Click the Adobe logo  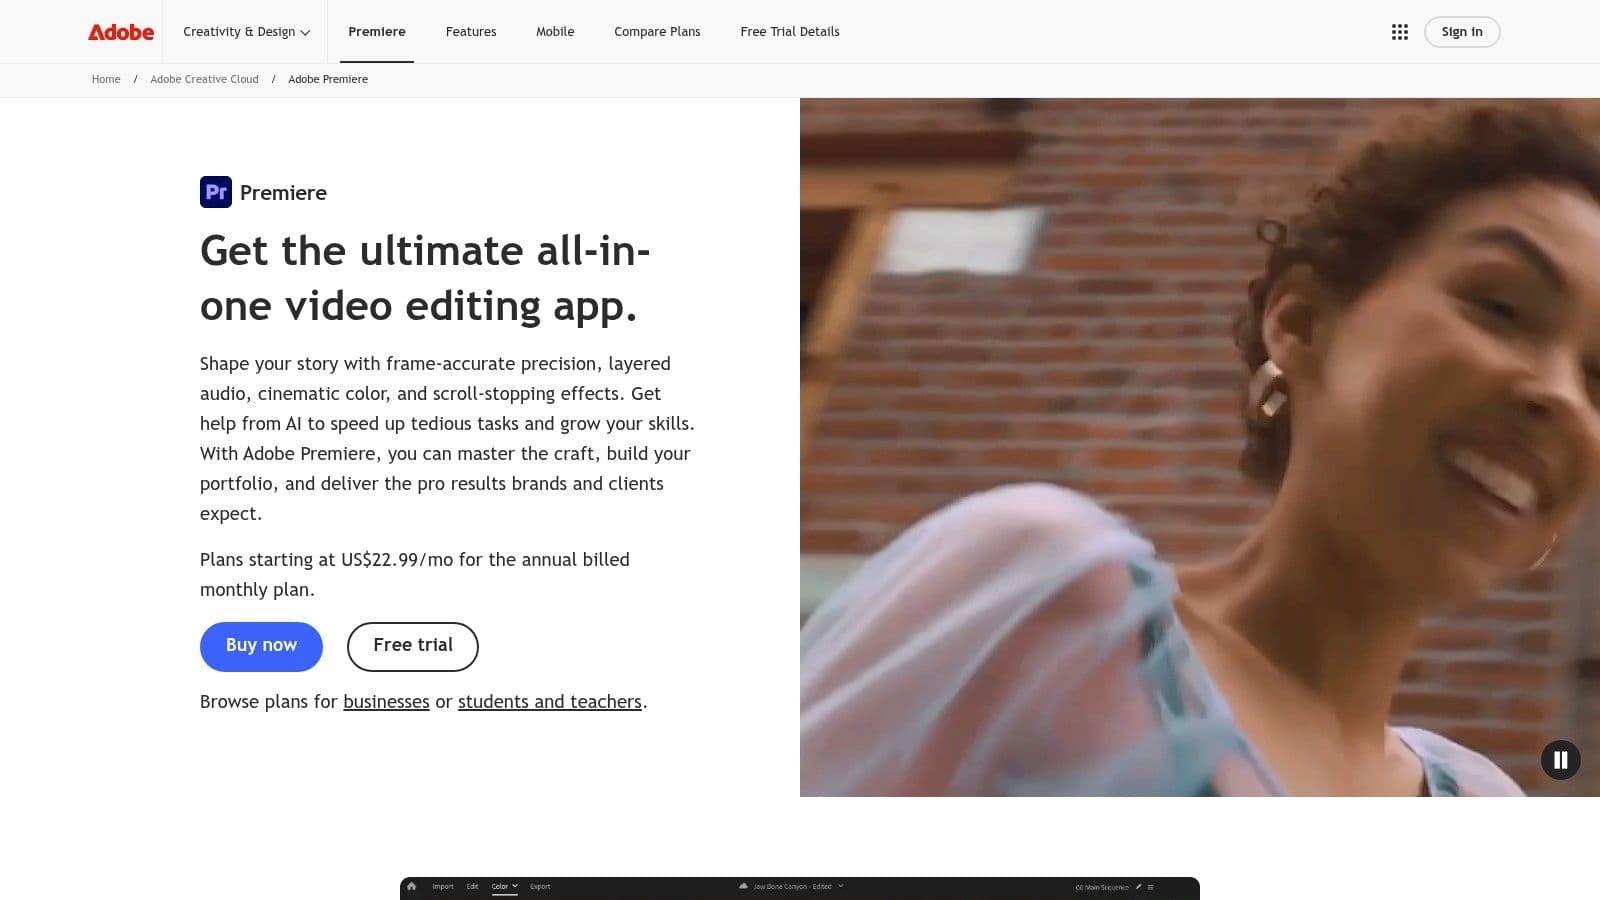121,32
